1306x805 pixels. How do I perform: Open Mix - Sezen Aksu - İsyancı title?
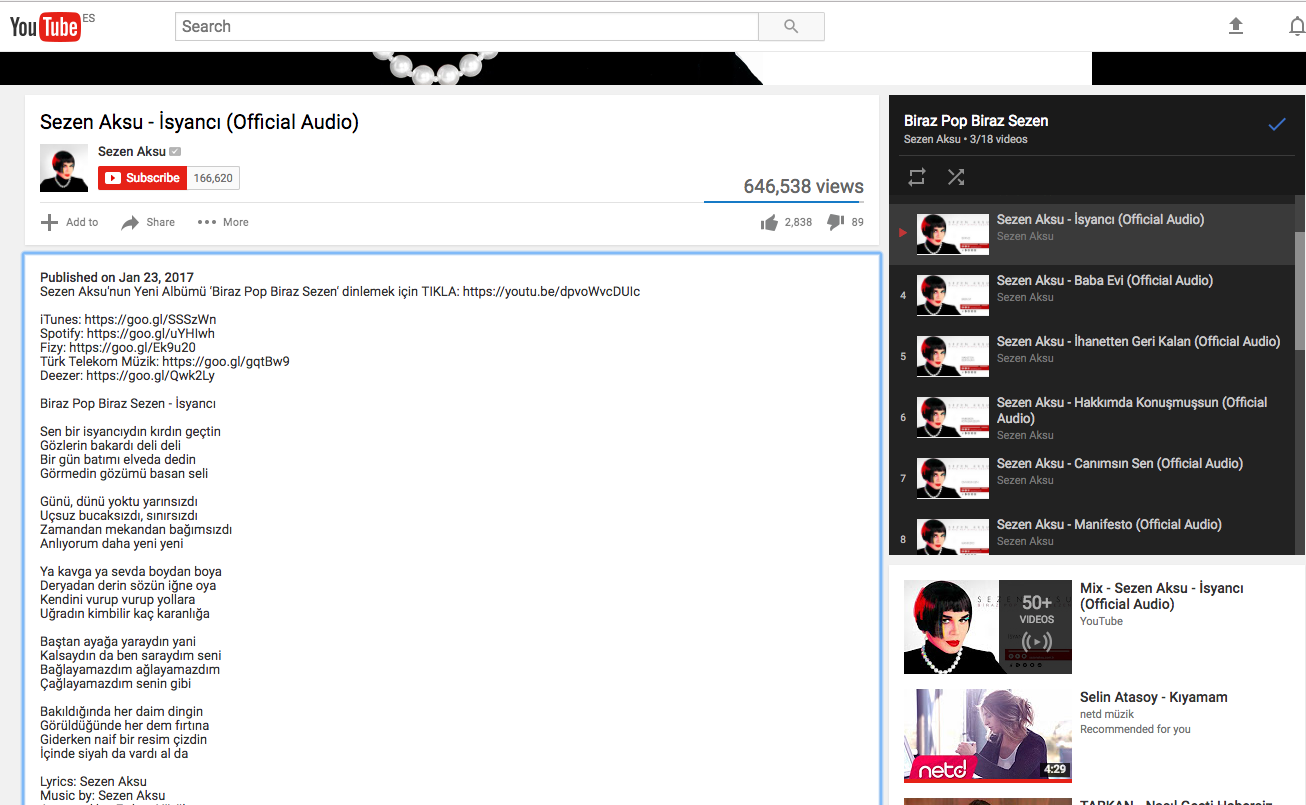coord(1162,596)
